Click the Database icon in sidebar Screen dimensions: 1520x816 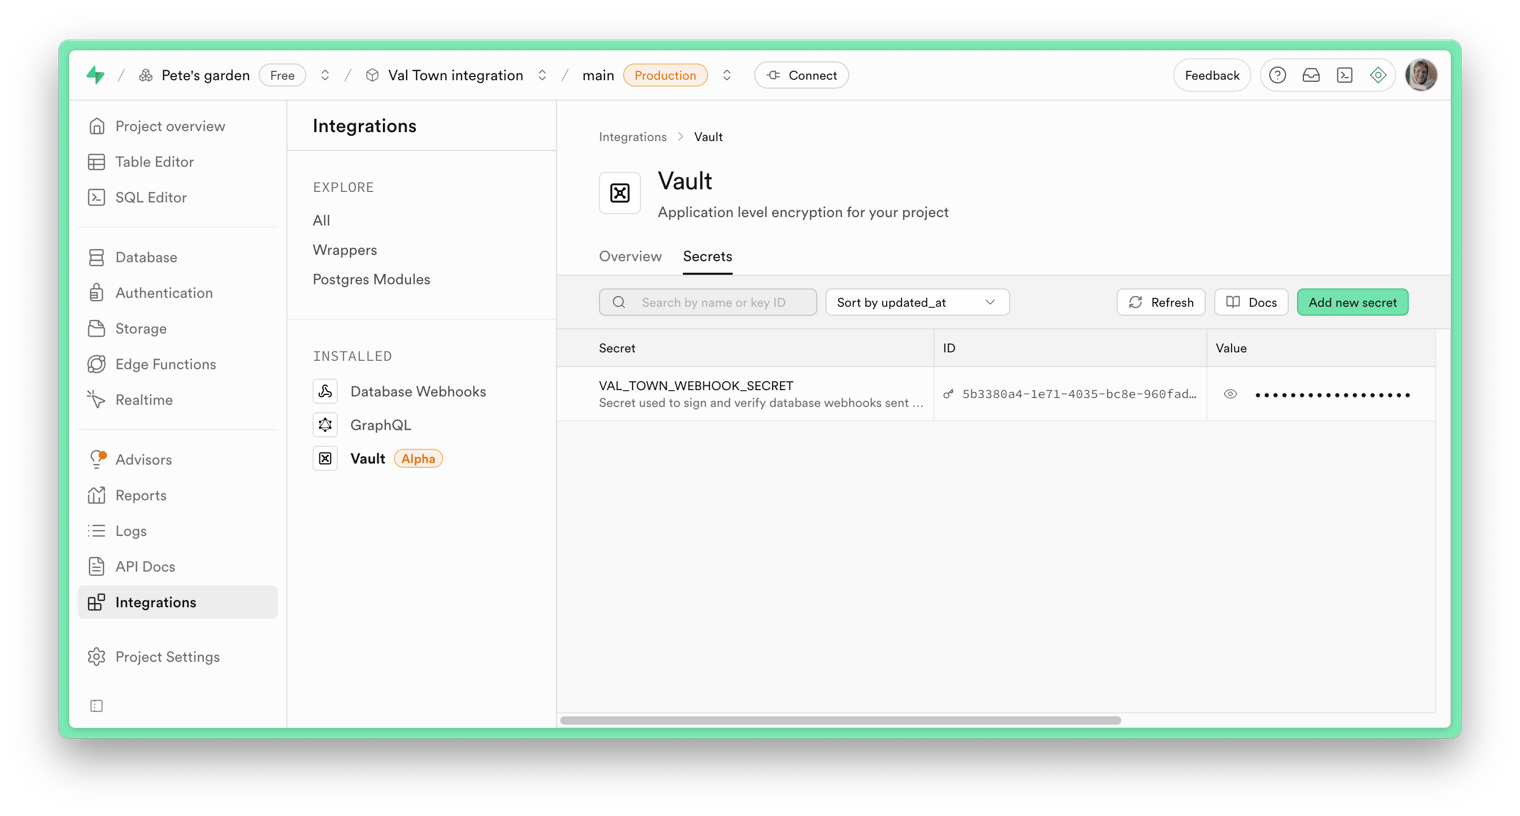click(x=97, y=257)
